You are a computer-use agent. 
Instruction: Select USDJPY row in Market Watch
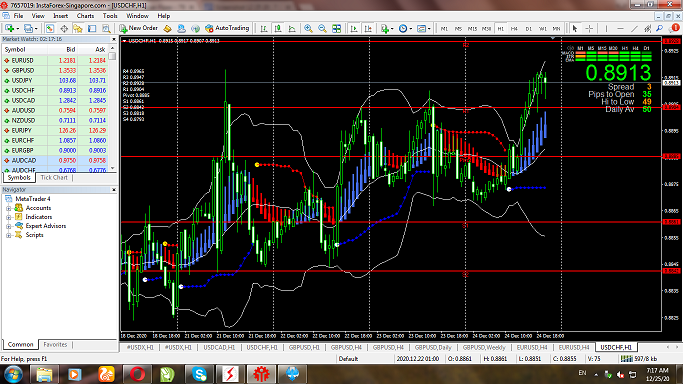tap(55, 81)
